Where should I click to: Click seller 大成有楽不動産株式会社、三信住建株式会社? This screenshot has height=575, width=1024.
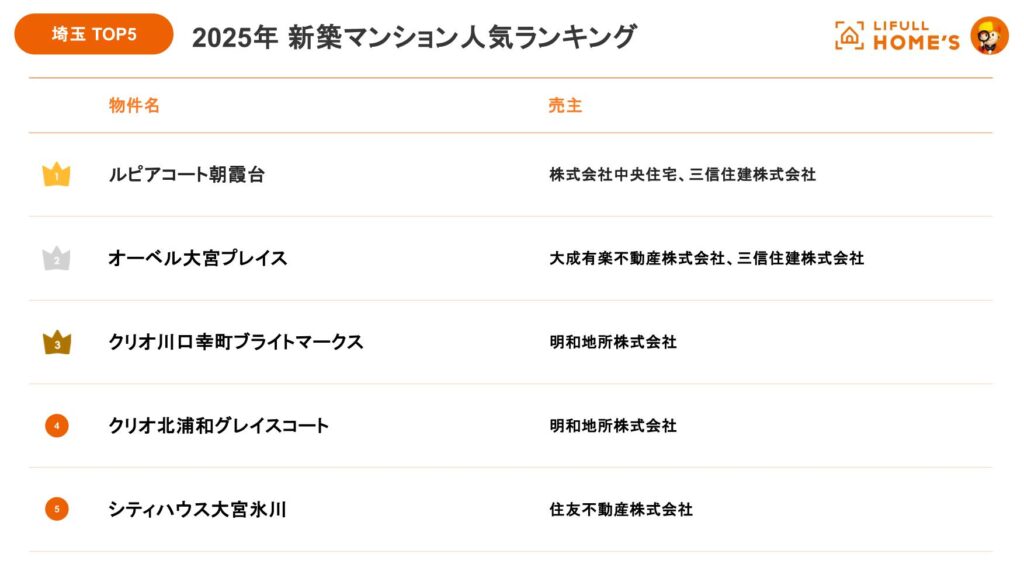point(706,258)
